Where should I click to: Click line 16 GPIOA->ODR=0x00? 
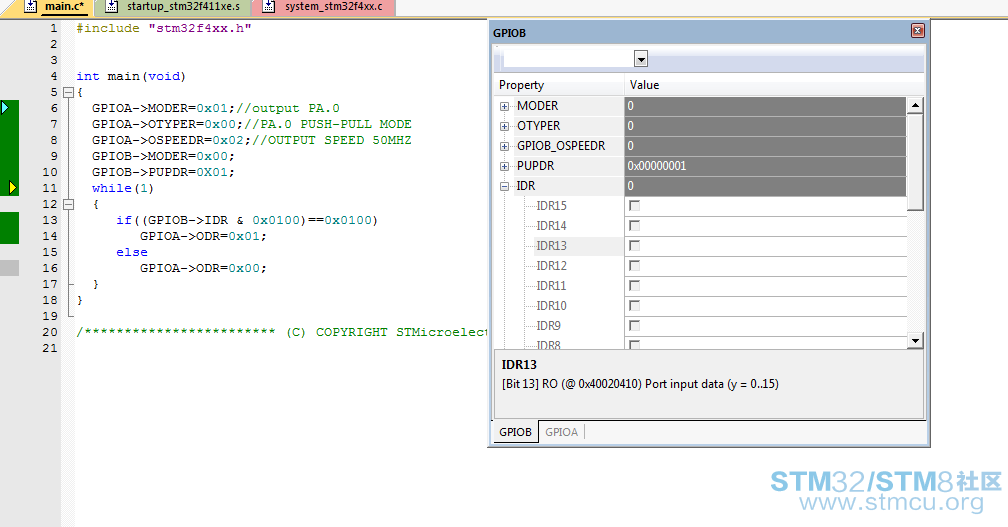[x=203, y=268]
